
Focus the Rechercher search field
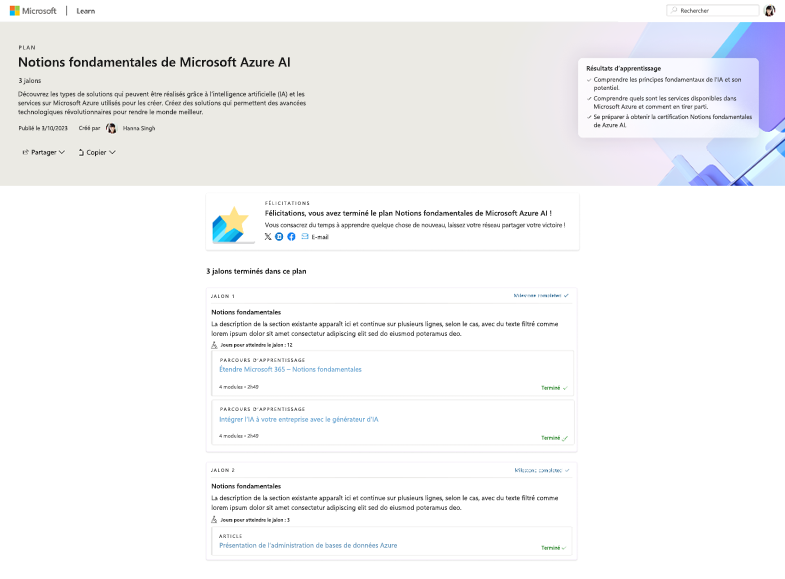coord(712,11)
